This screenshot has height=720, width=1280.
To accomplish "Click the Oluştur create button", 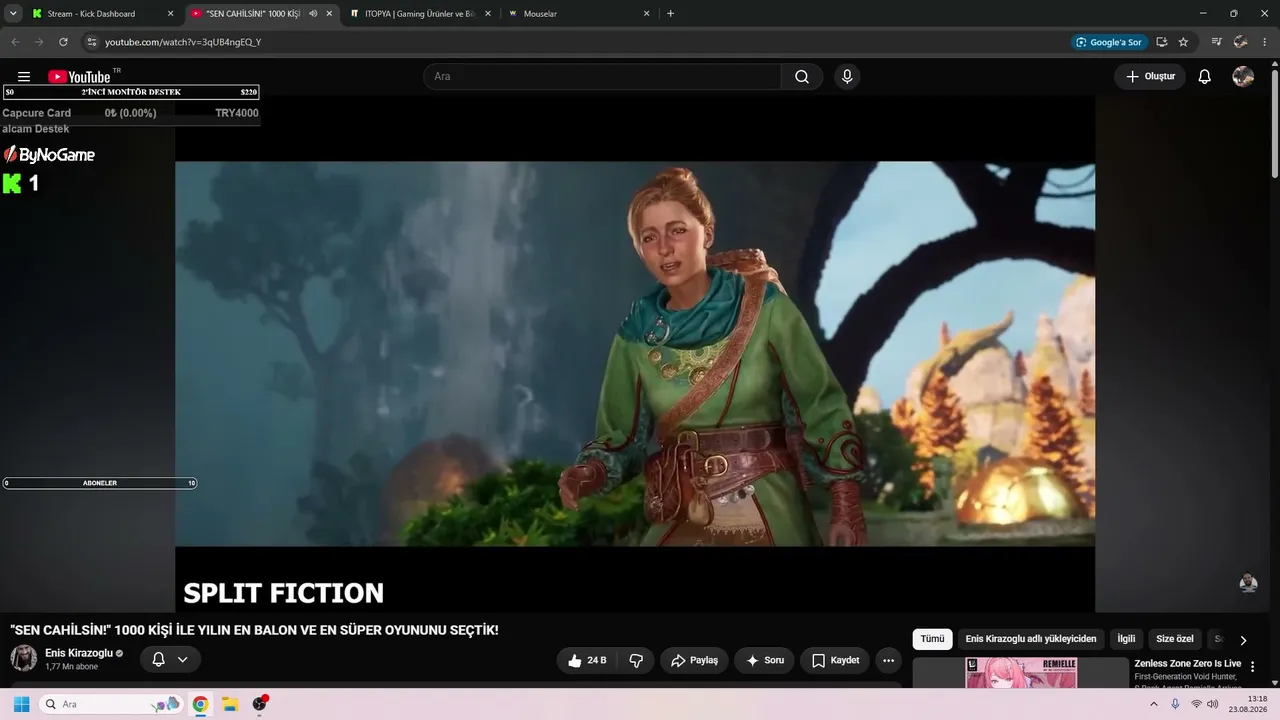I will [1150, 77].
